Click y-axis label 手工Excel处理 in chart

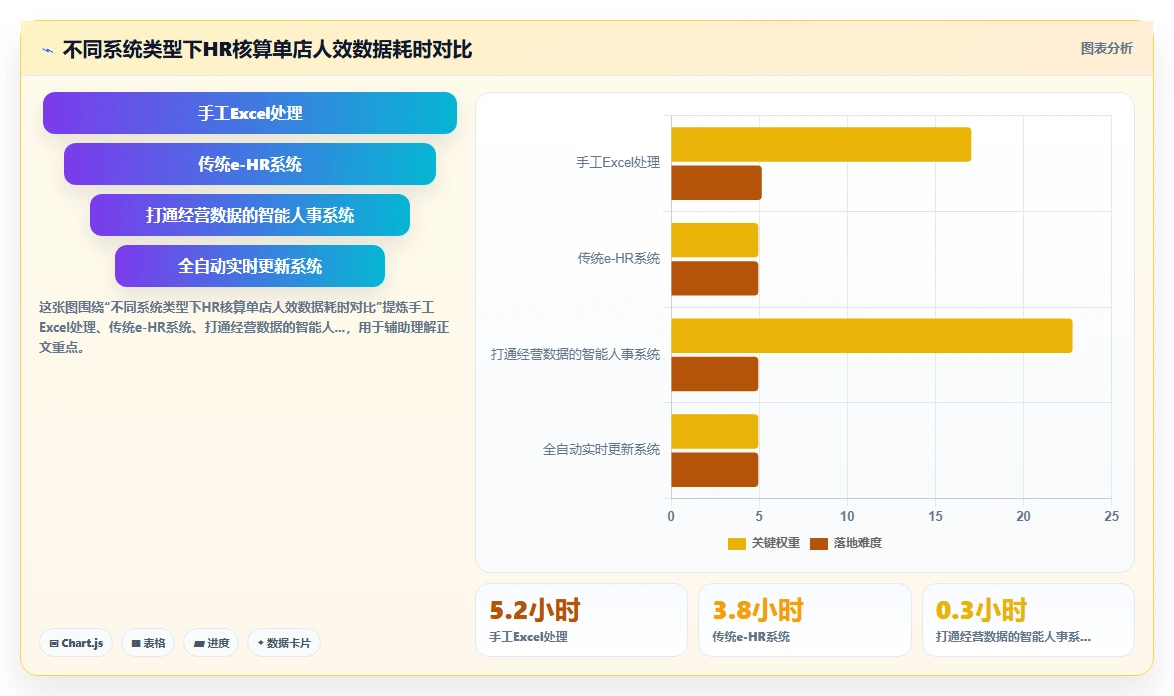tap(618, 162)
